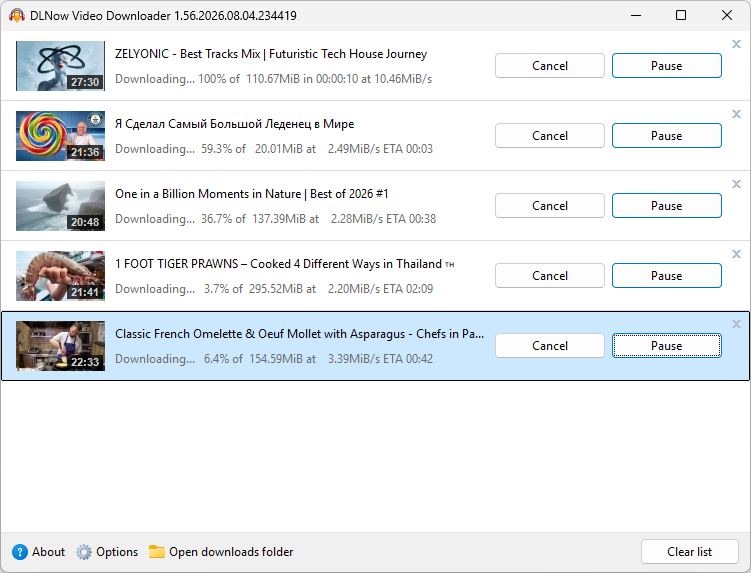
Task: Pause the 1 FOOT TIGER PRAWNS download
Action: [x=667, y=275]
